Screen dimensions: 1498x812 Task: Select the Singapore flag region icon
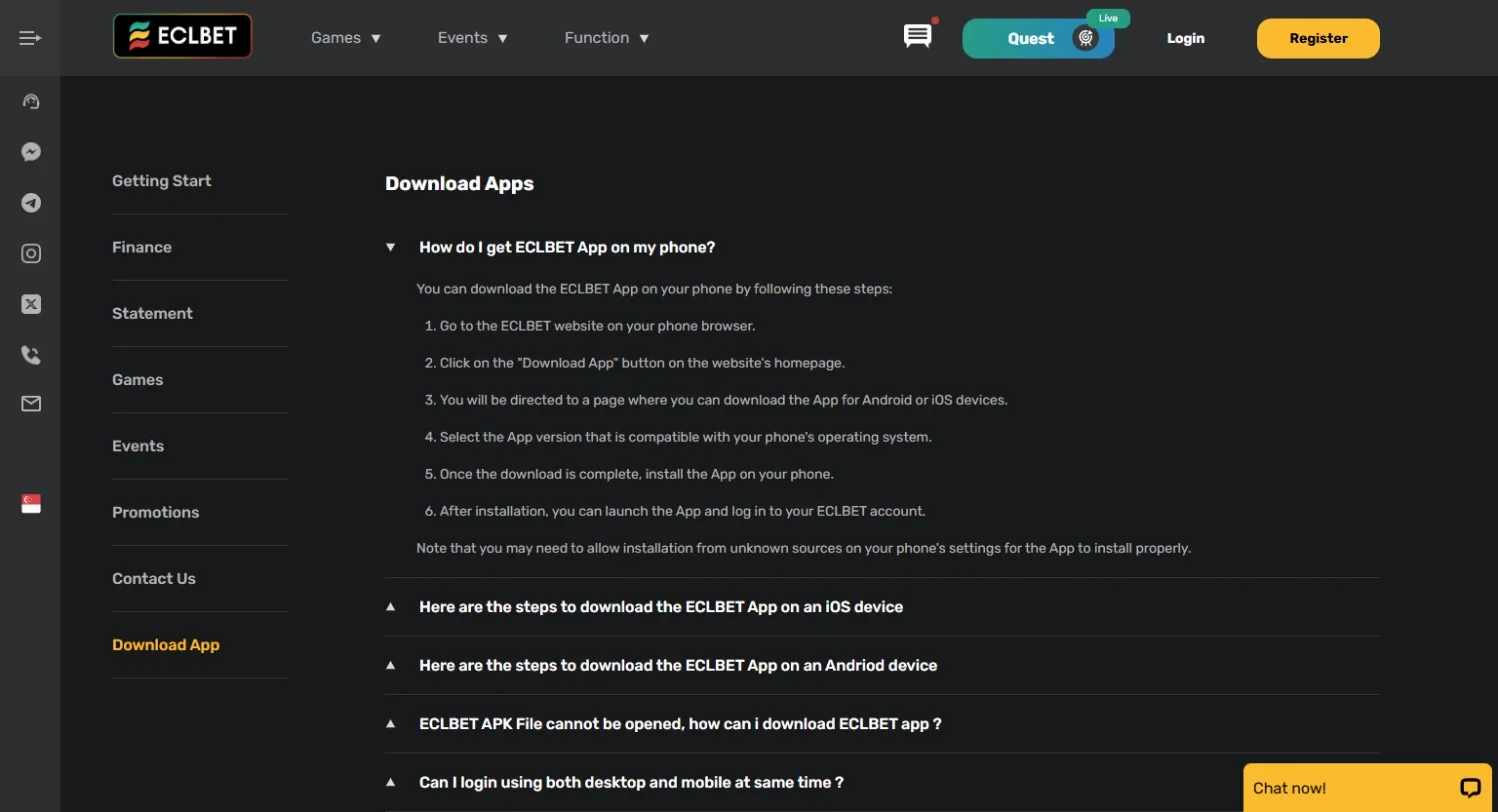[x=31, y=504]
